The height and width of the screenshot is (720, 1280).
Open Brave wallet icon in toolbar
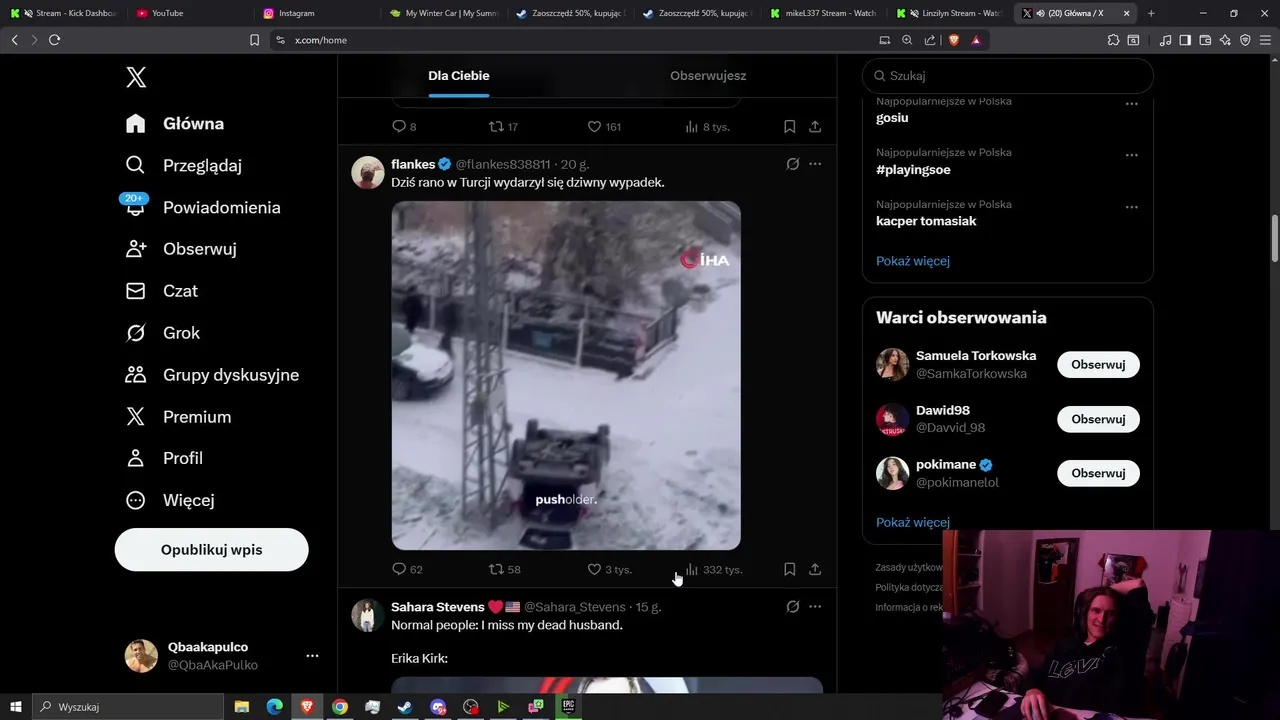tap(1205, 40)
